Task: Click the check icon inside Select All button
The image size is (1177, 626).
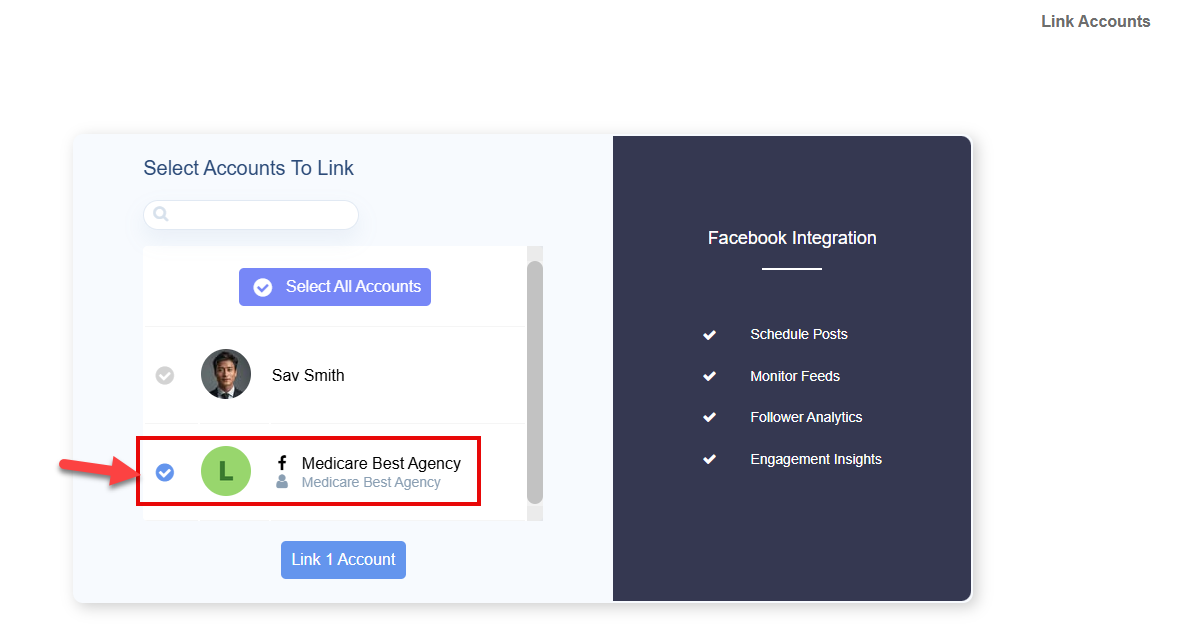Action: tap(263, 287)
